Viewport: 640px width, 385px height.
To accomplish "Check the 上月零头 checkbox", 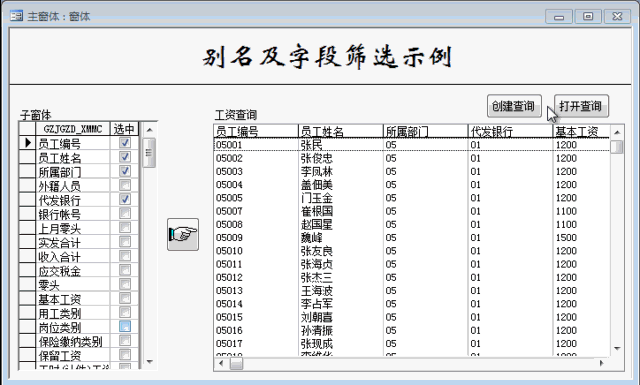I will [x=125, y=227].
